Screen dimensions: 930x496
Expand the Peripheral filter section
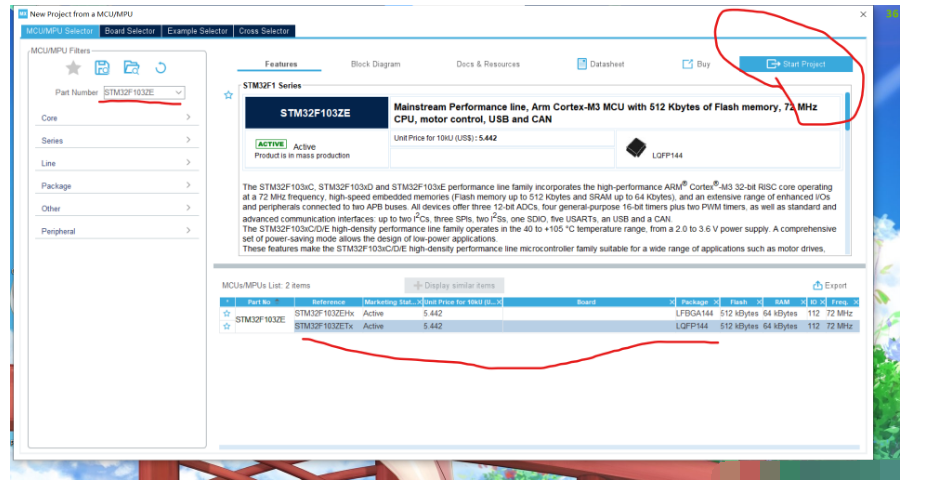116,230
